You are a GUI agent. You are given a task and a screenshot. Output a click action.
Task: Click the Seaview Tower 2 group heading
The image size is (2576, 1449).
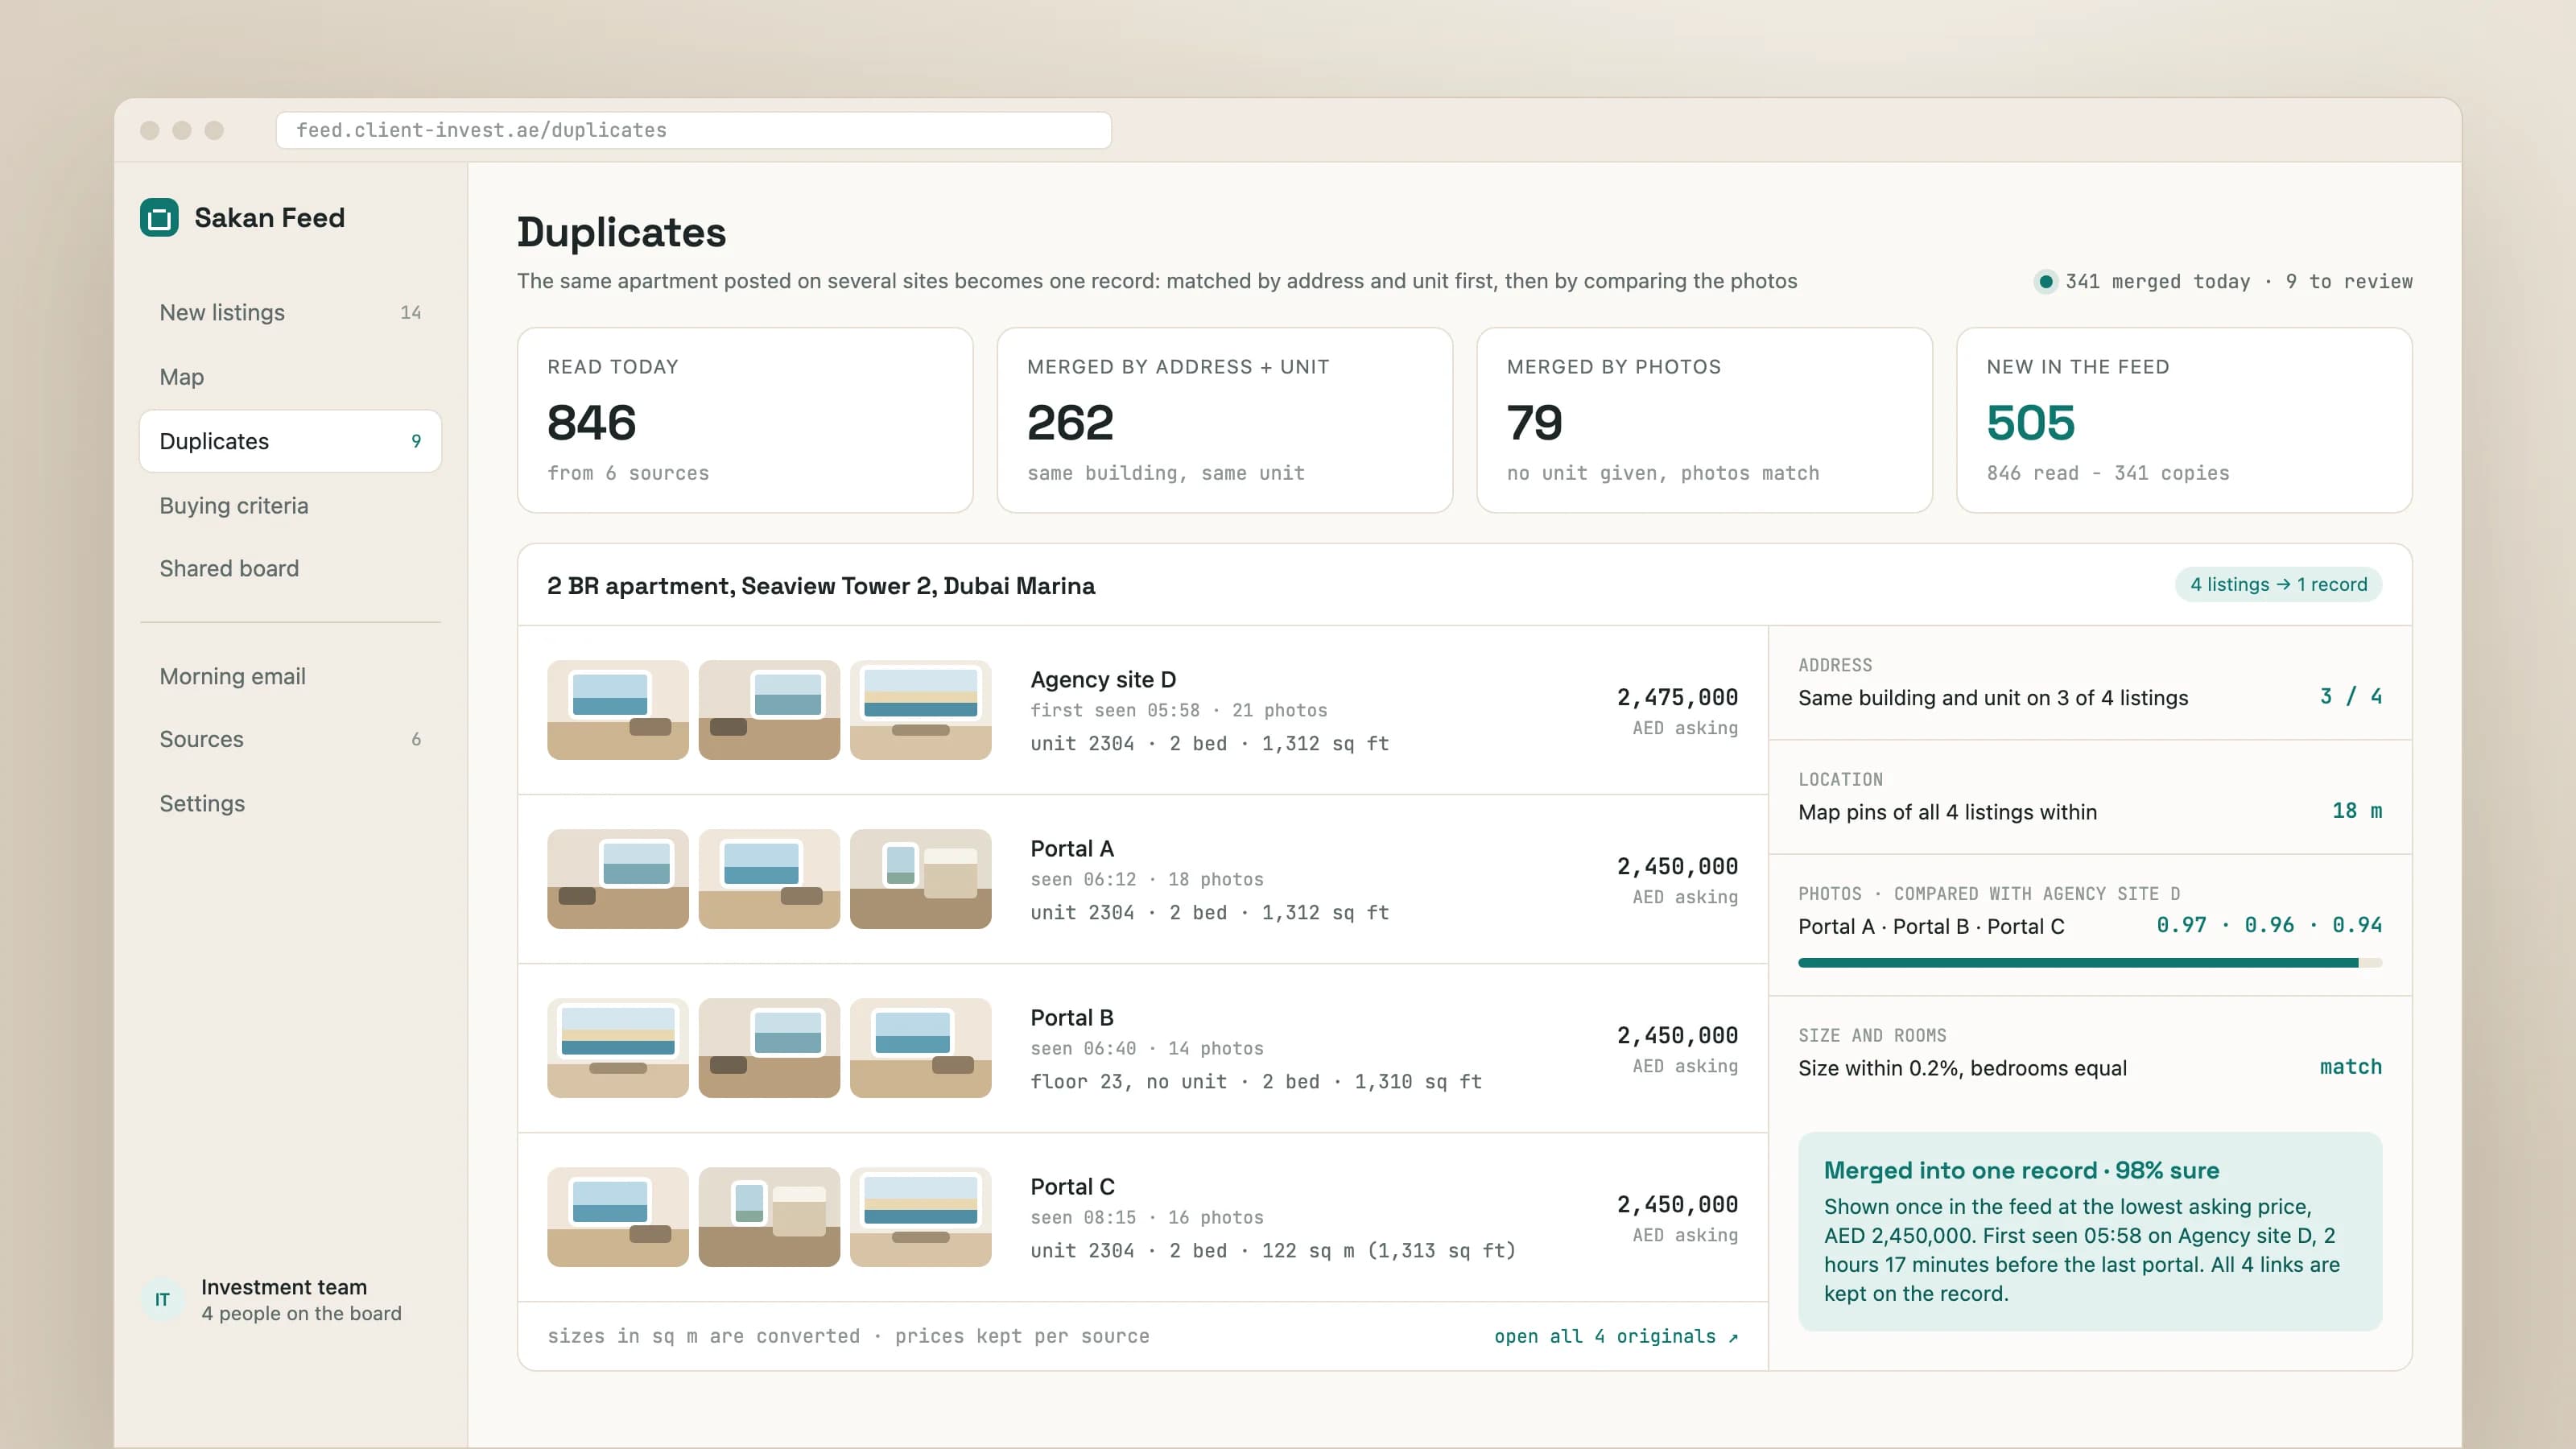coord(821,586)
